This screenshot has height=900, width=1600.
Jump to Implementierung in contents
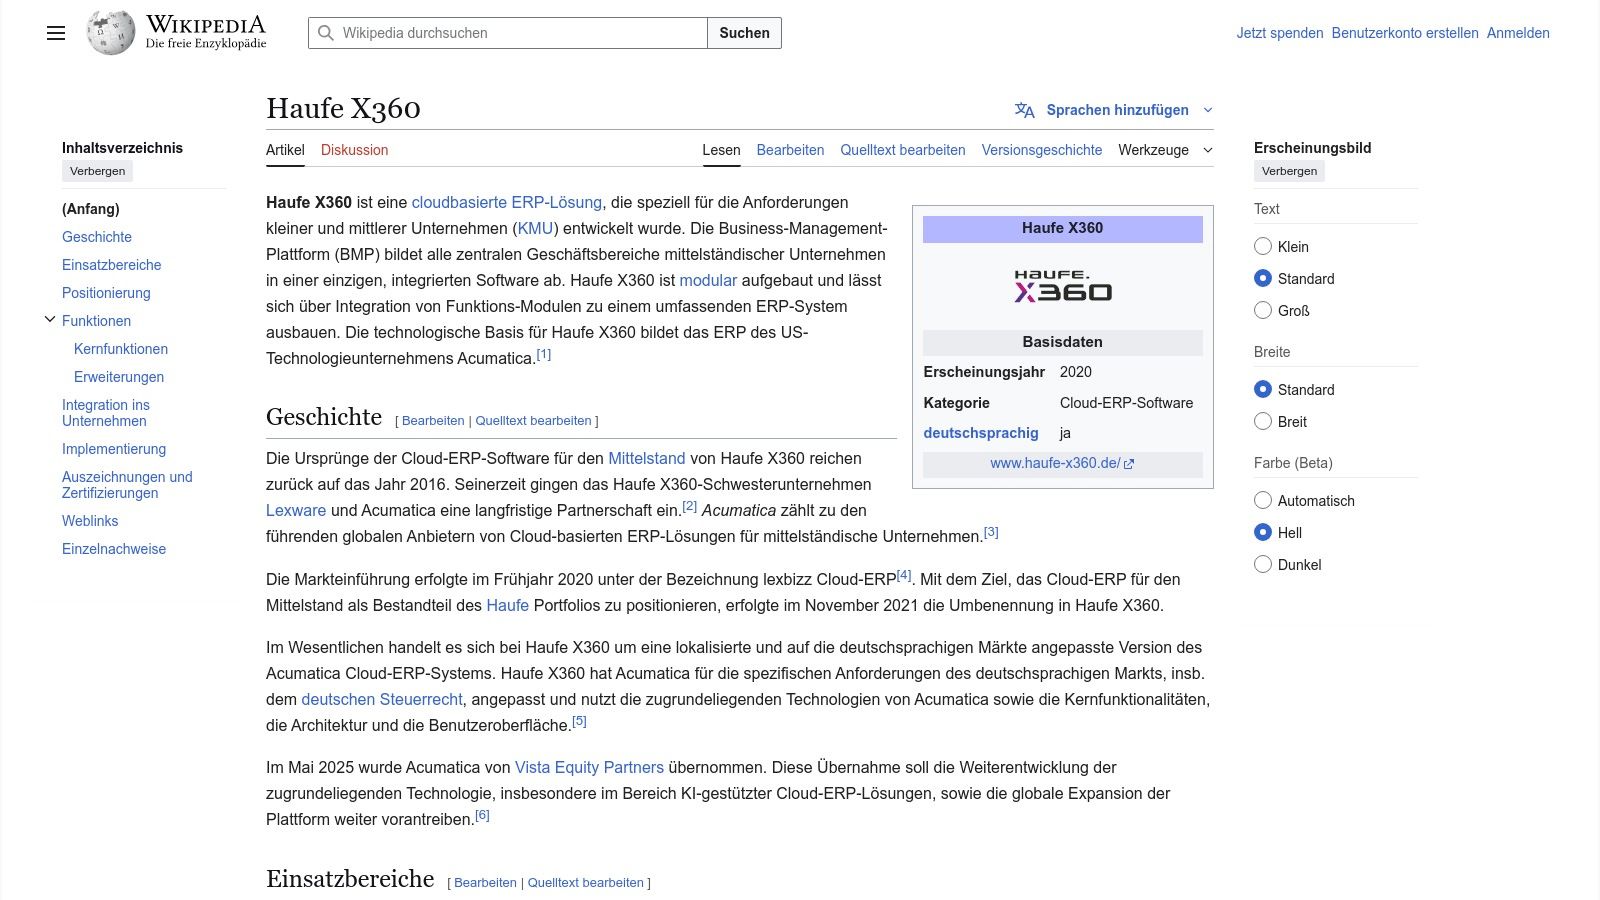[x=114, y=449]
